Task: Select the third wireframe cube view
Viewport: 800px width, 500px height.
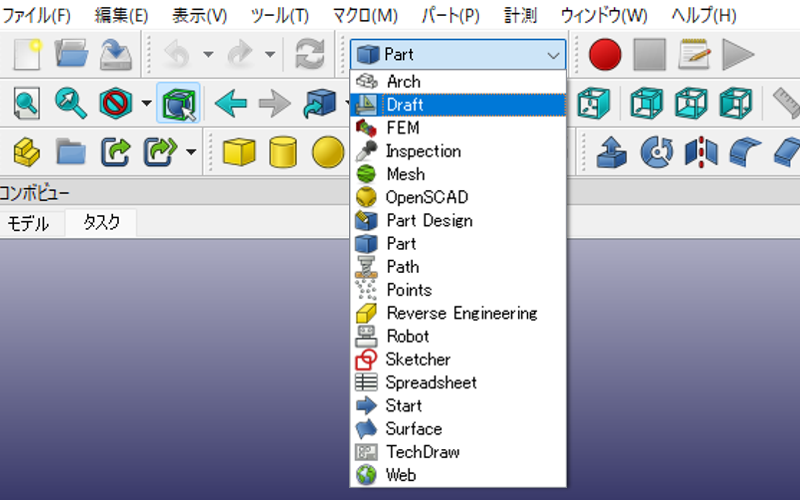Action: point(736,103)
